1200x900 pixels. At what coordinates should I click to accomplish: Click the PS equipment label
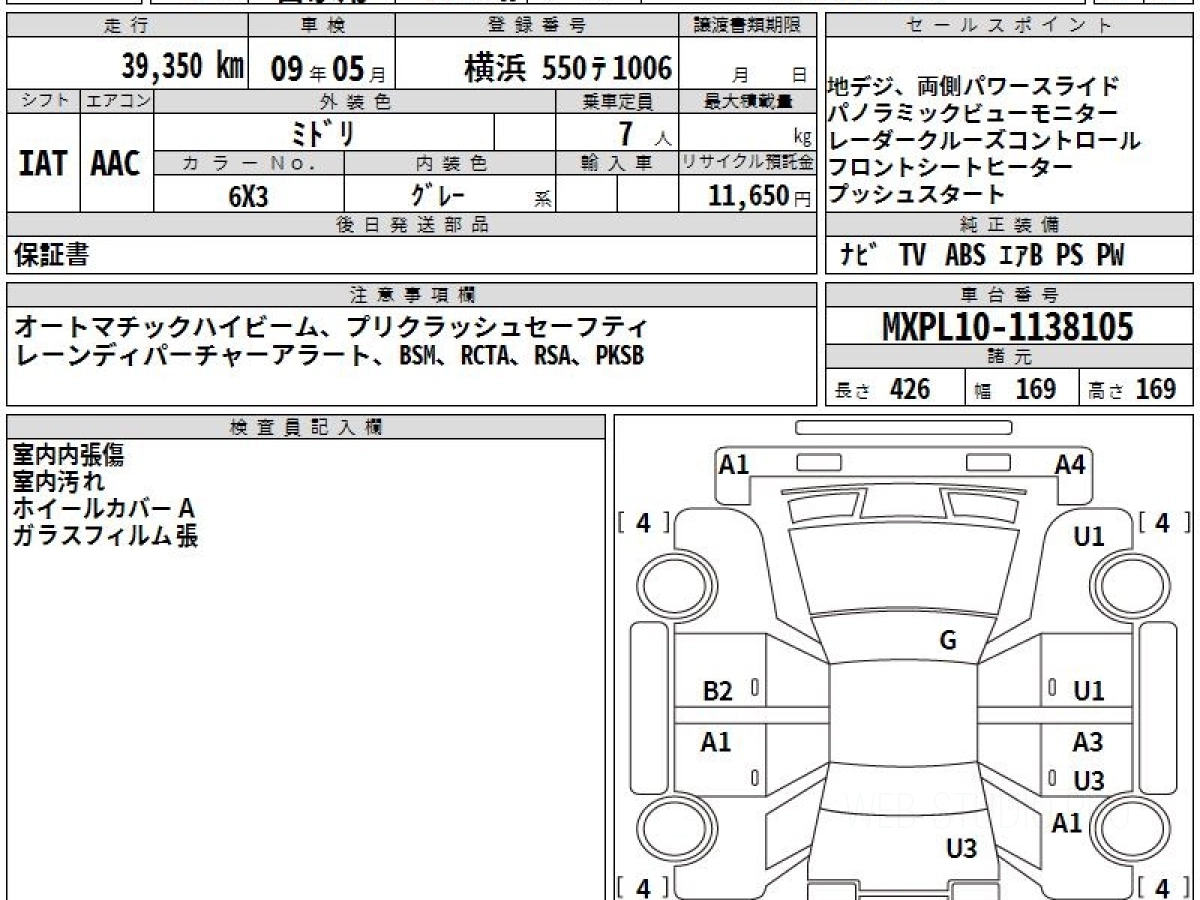(1069, 256)
